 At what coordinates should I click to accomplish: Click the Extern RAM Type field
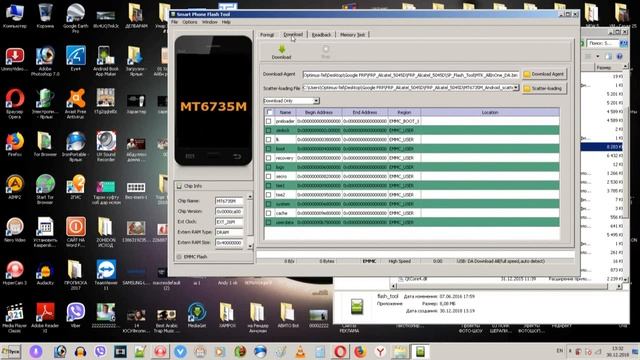click(x=229, y=232)
